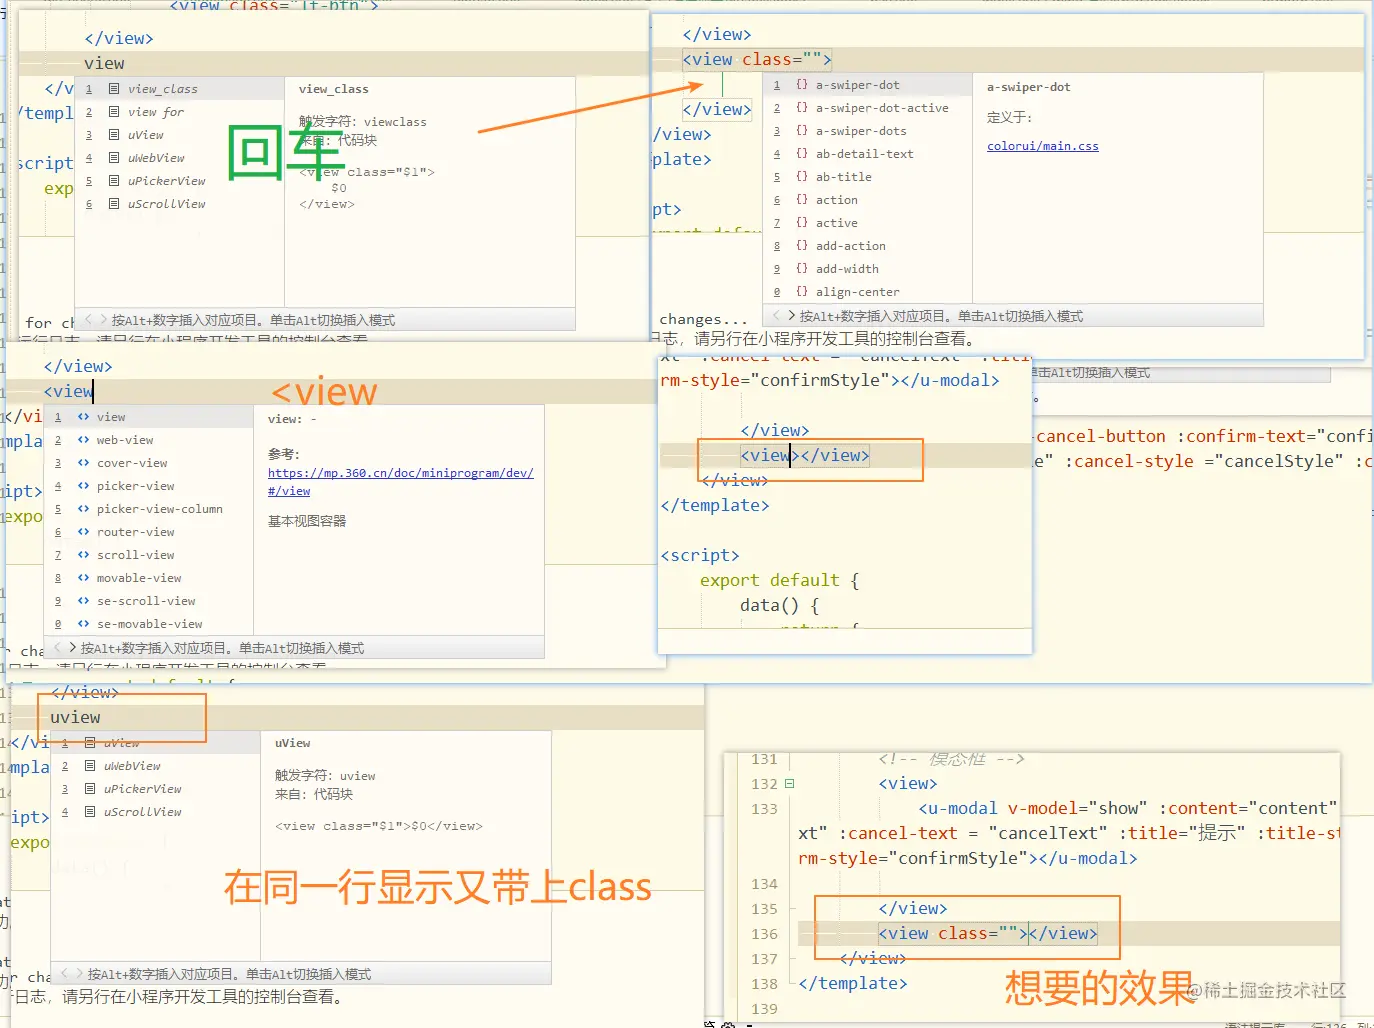The image size is (1374, 1028).
Task: Click the tag icon beside cover-view
Action: click(84, 463)
